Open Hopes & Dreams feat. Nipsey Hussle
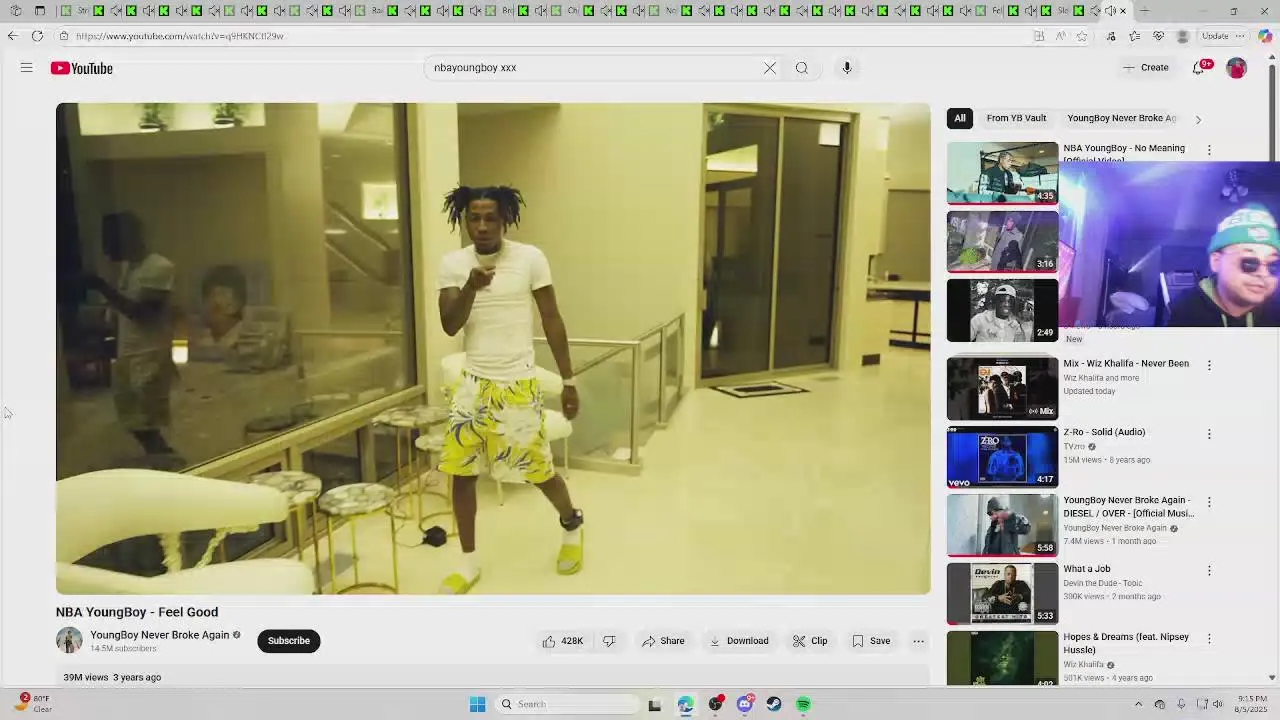Image resolution: width=1280 pixels, height=720 pixels. tap(1126, 643)
